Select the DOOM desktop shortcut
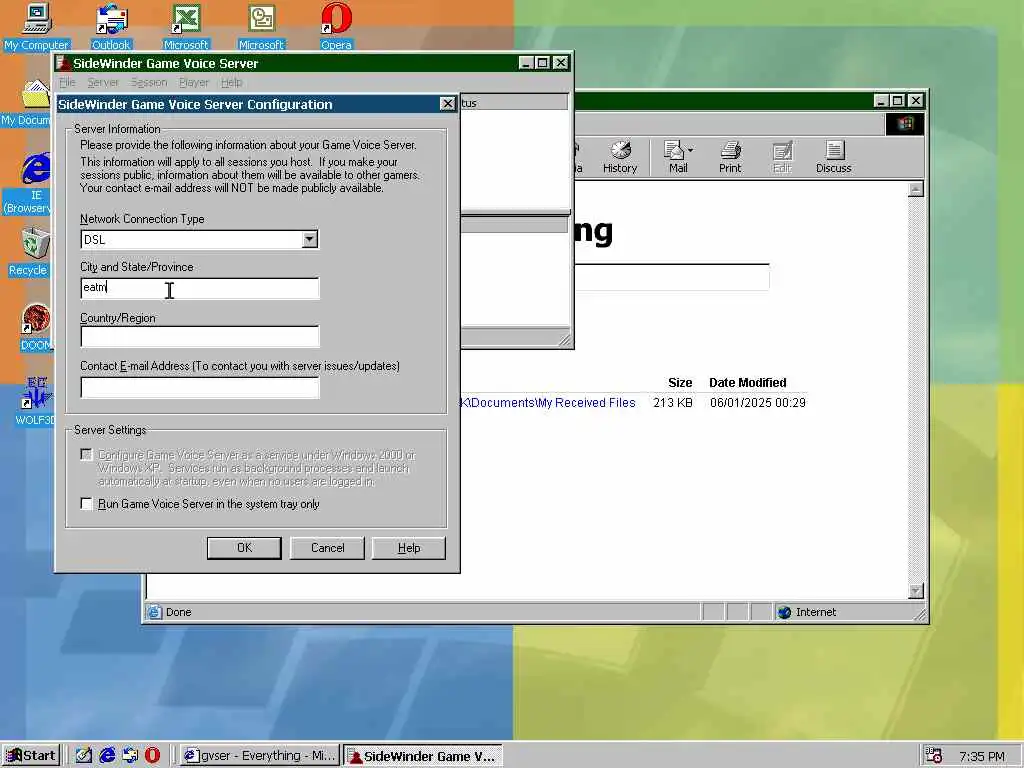 36,319
